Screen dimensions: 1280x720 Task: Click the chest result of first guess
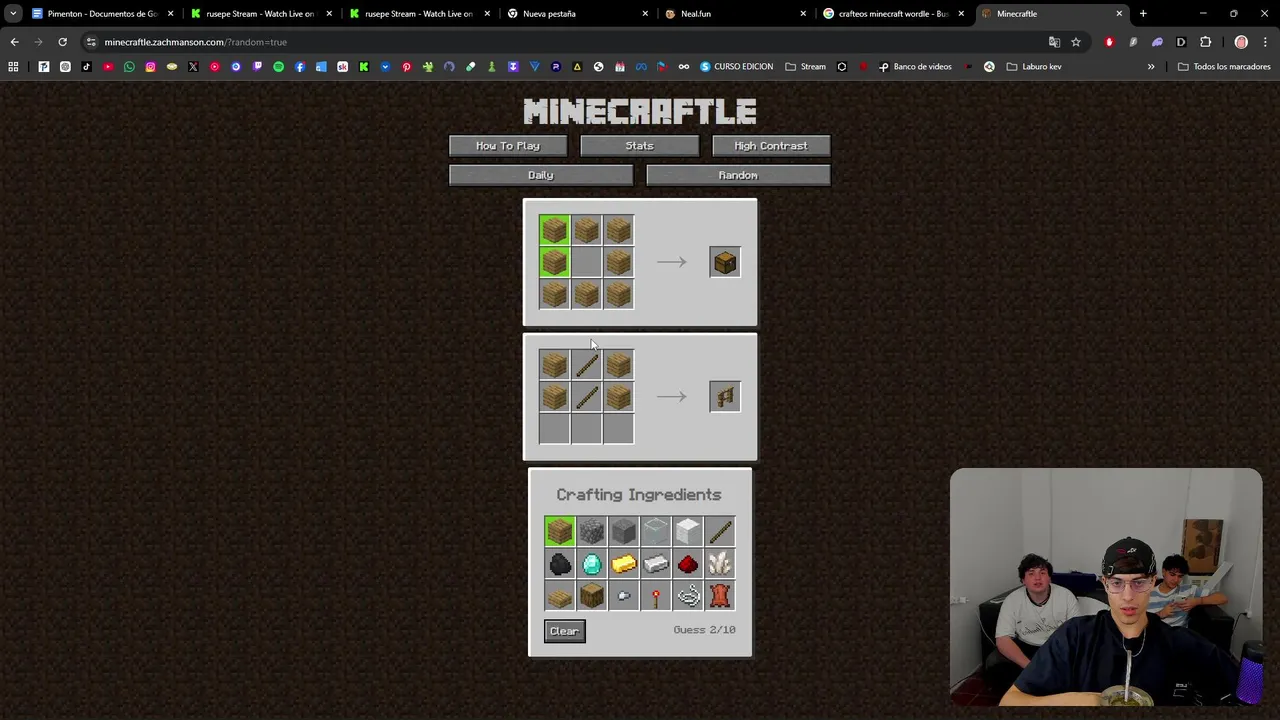(x=725, y=262)
